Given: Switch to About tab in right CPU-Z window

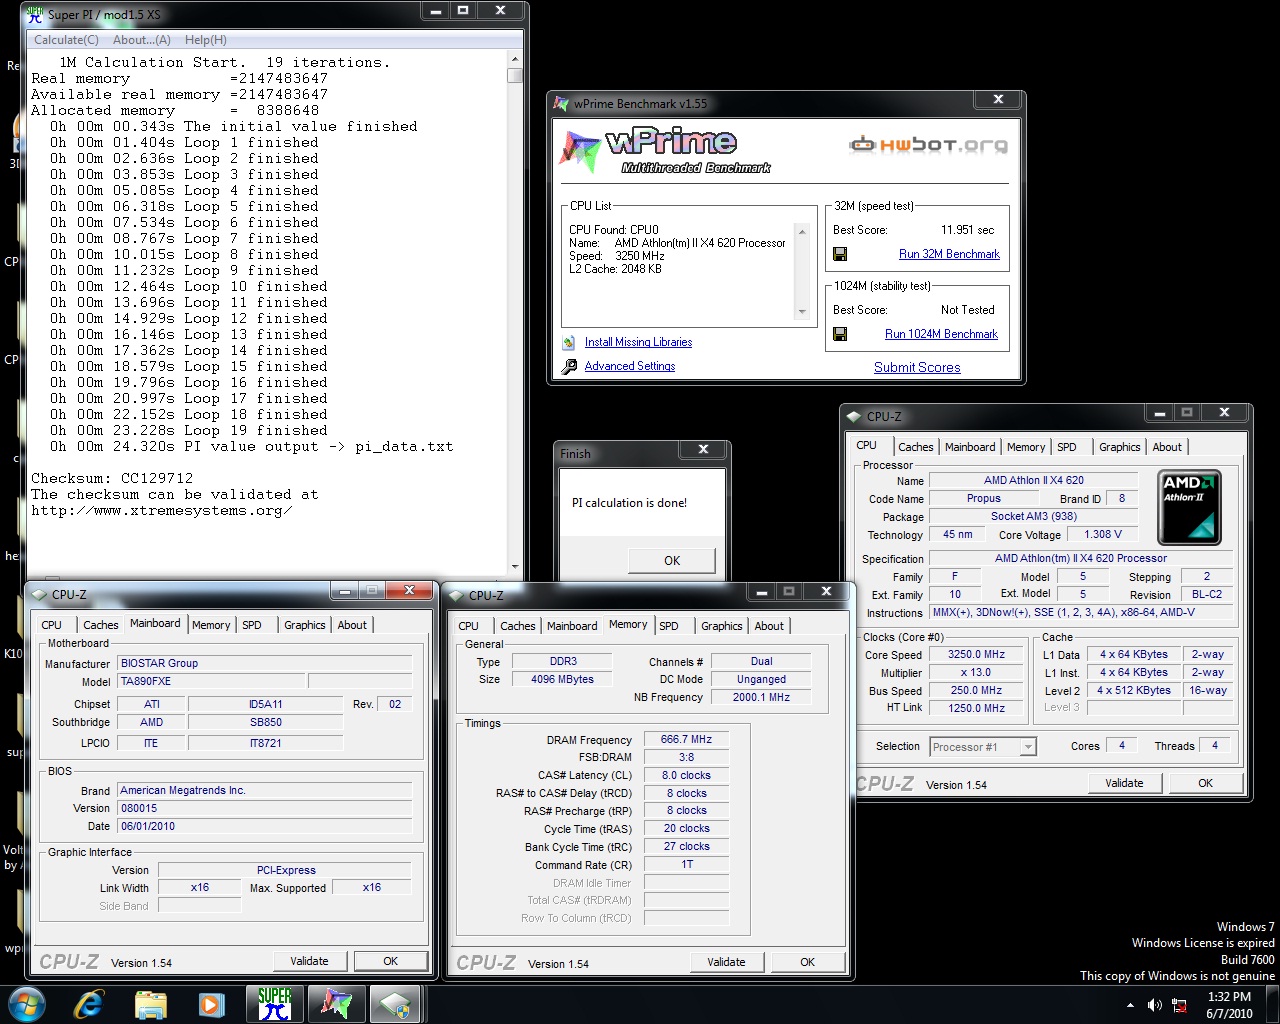Looking at the screenshot, I should pyautogui.click(x=1167, y=447).
